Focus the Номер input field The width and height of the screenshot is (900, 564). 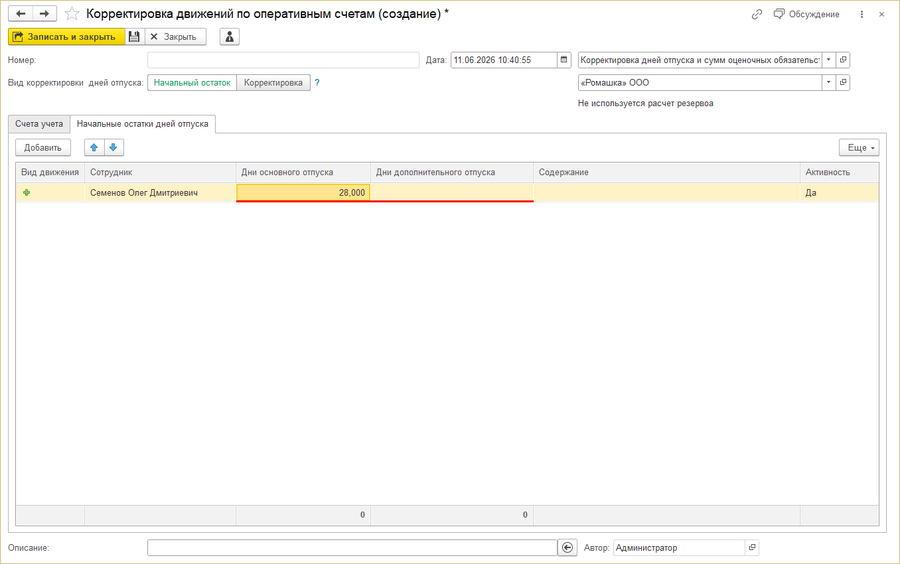tap(283, 60)
